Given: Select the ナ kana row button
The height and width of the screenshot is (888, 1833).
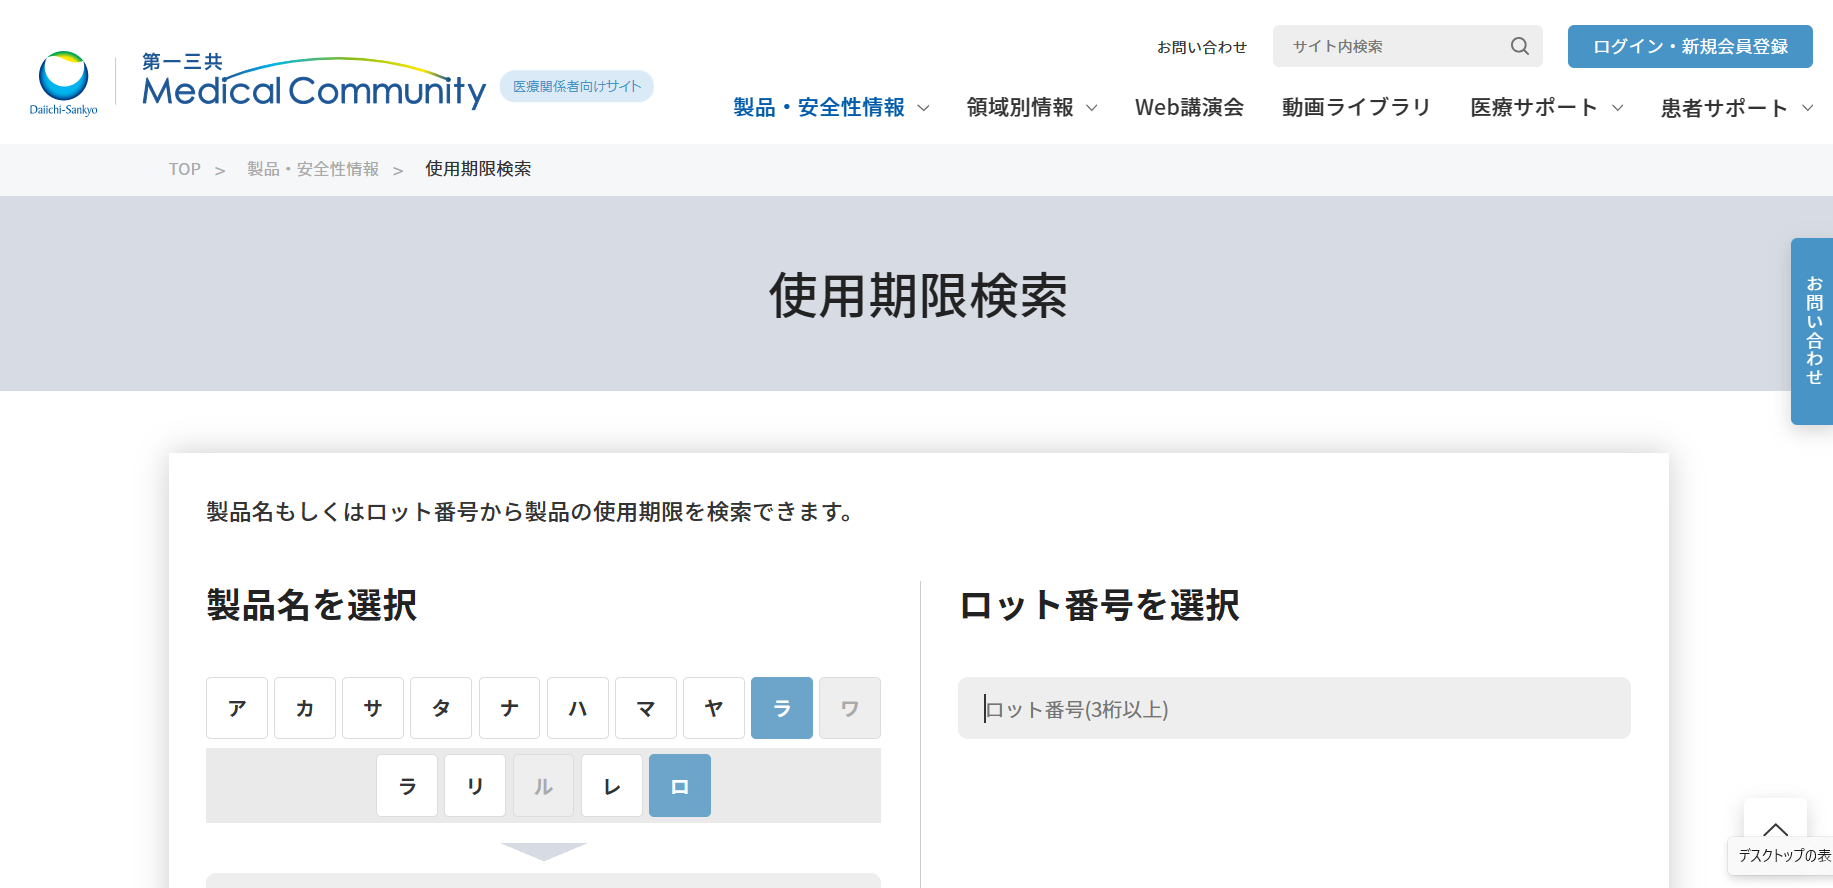Looking at the screenshot, I should pos(510,708).
